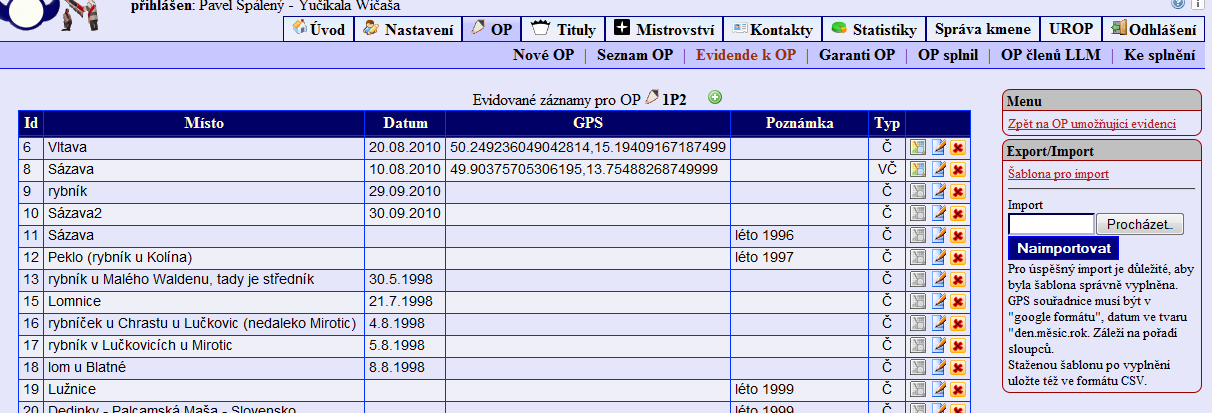
Task: Switch to the Statistiky tab
Action: pos(874,29)
